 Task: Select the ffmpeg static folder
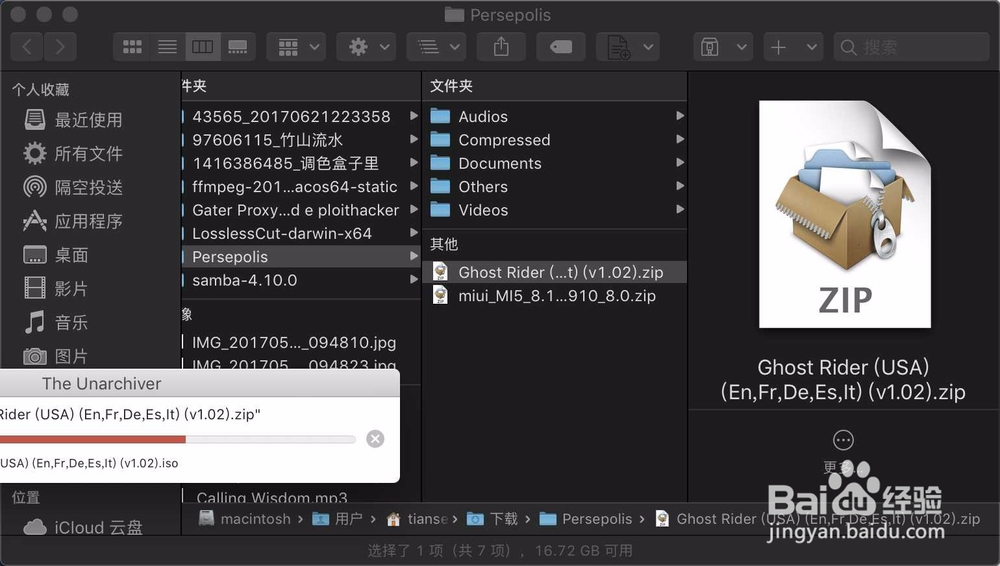tap(300, 187)
